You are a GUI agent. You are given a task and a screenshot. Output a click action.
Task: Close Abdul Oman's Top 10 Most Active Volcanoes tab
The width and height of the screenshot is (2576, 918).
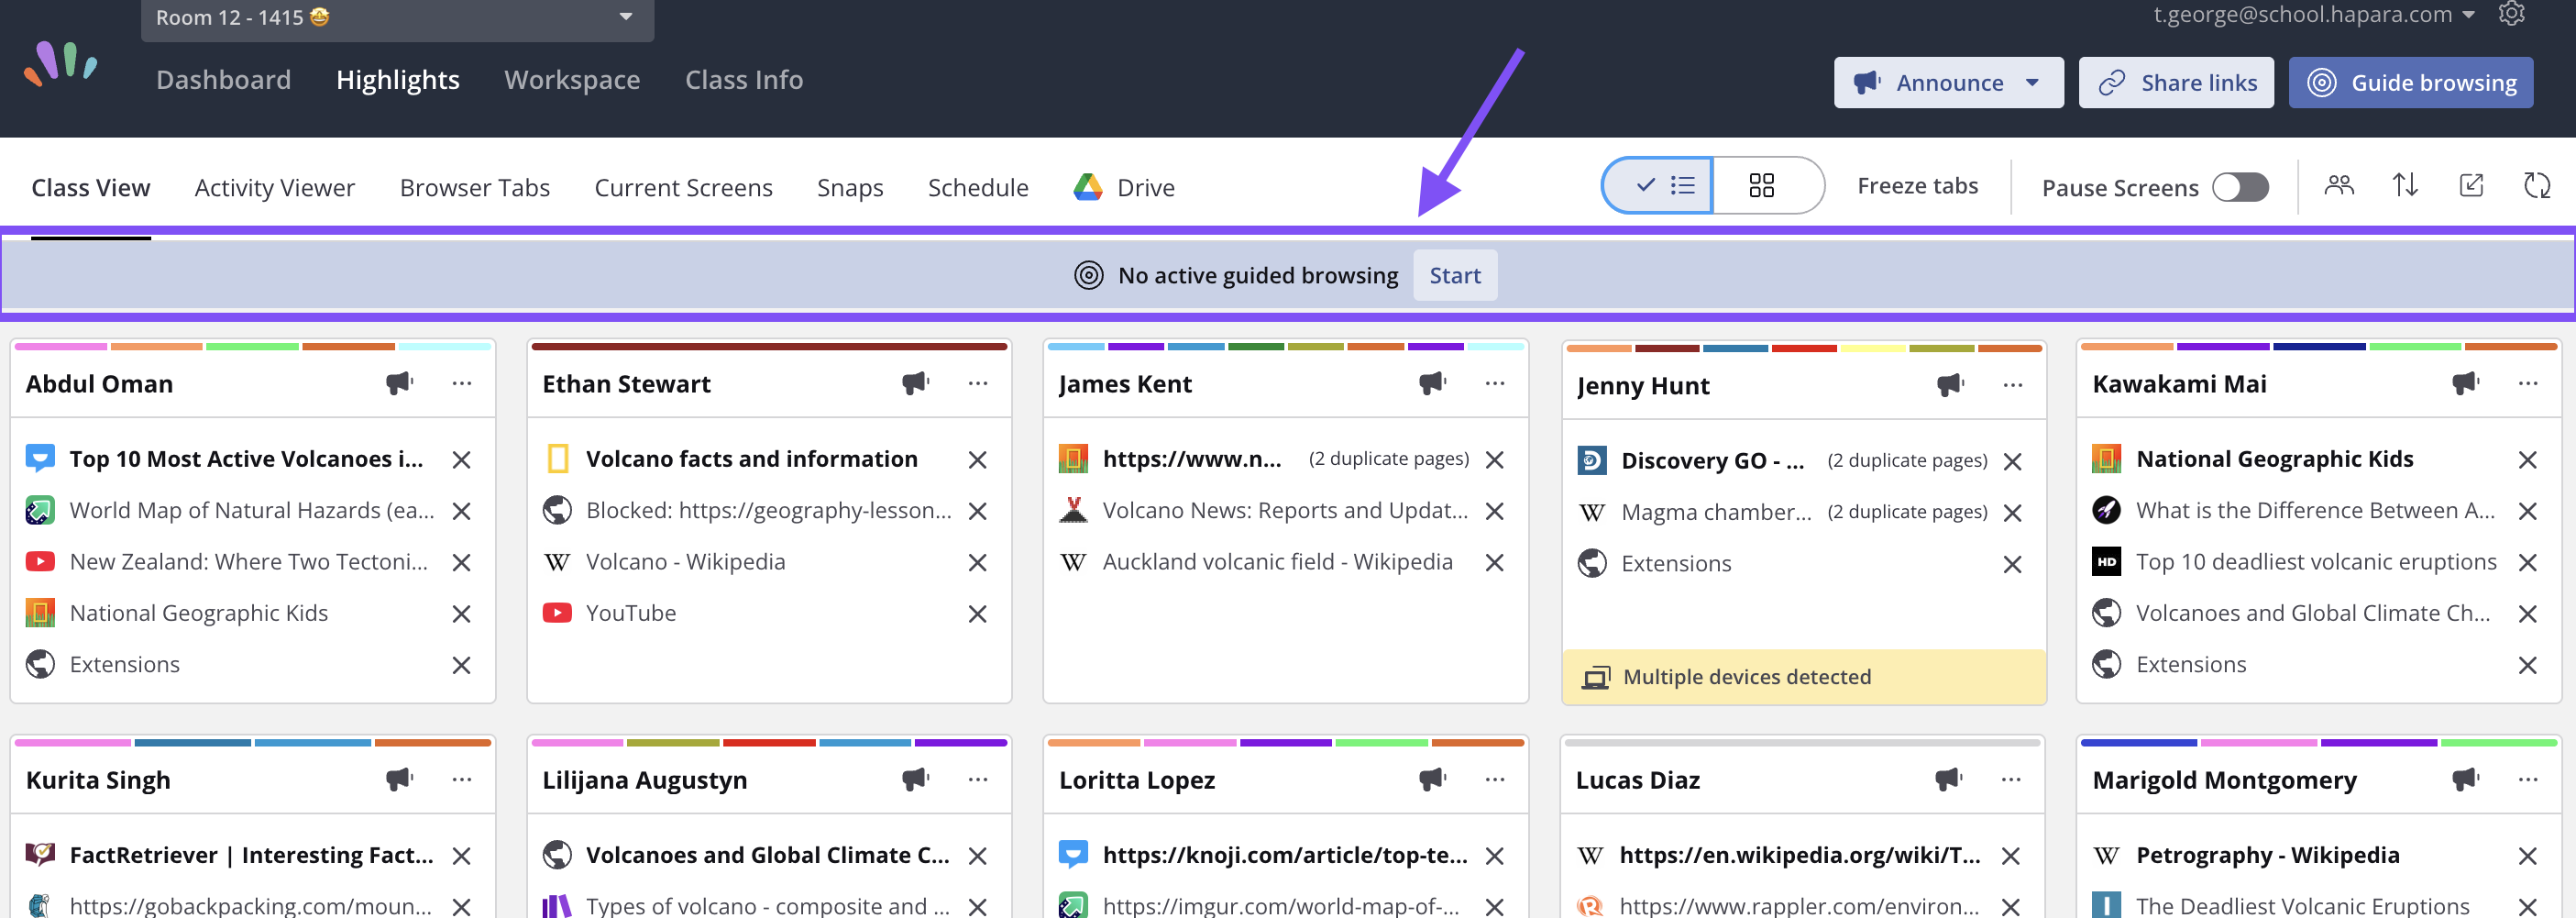tap(461, 460)
